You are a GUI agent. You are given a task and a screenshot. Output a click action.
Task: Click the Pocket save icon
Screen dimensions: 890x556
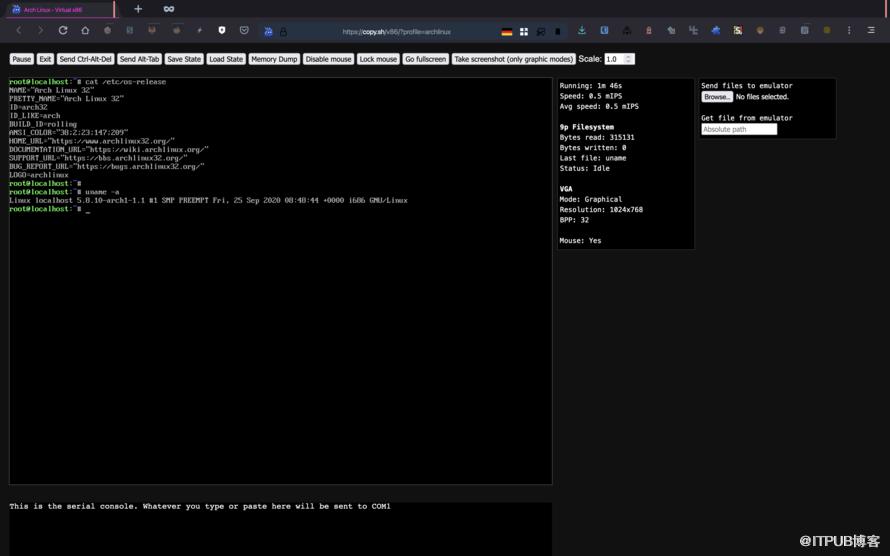pos(244,31)
